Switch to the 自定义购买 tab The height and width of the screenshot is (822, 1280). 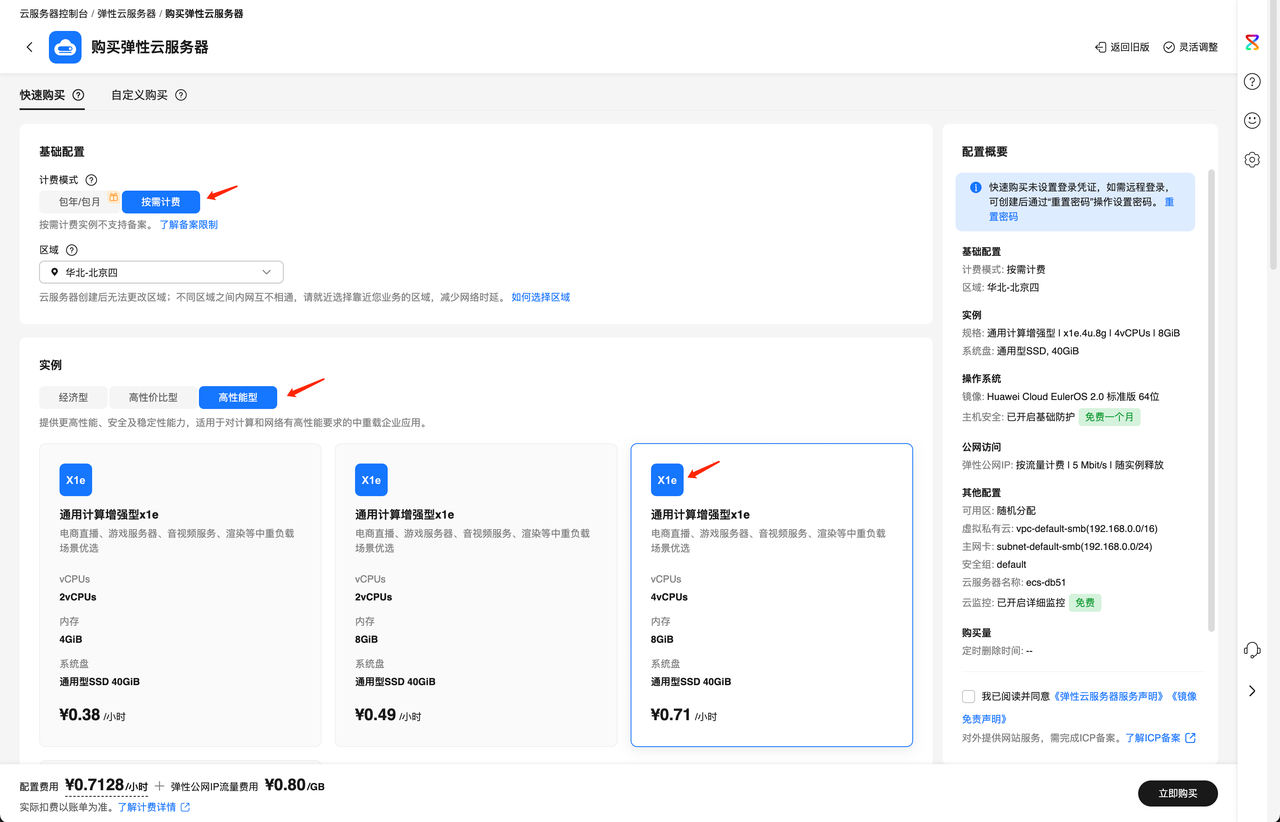click(x=141, y=94)
